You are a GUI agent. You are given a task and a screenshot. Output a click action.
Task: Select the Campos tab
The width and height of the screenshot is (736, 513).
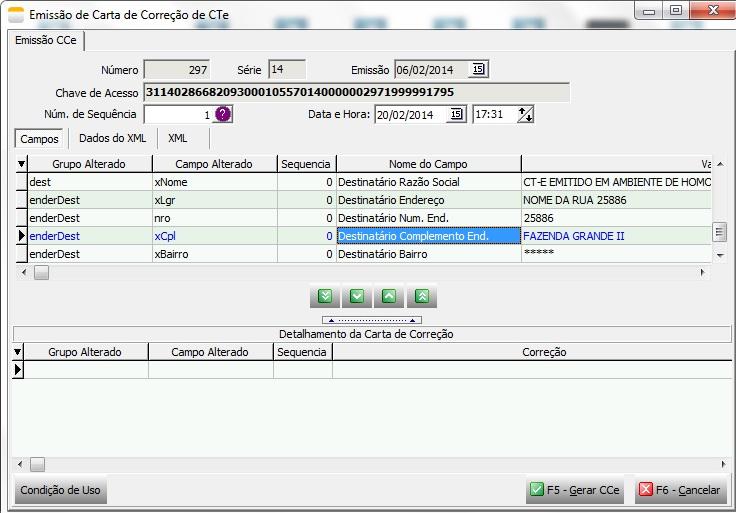click(39, 138)
